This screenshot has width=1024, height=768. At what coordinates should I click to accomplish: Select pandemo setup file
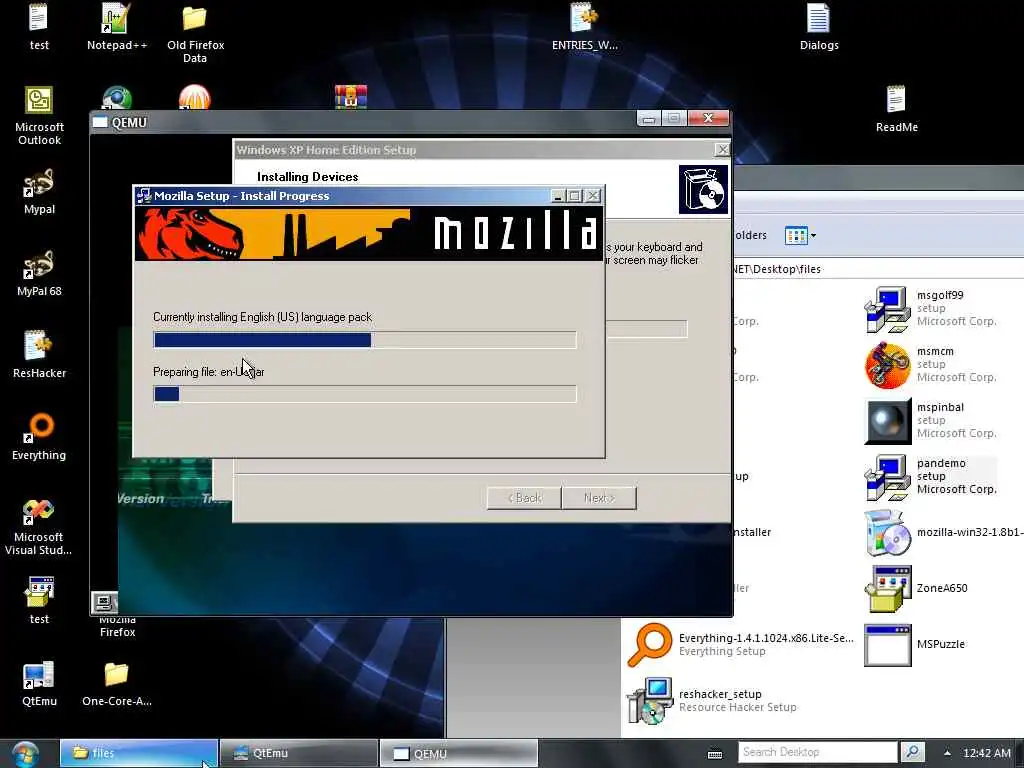click(931, 476)
